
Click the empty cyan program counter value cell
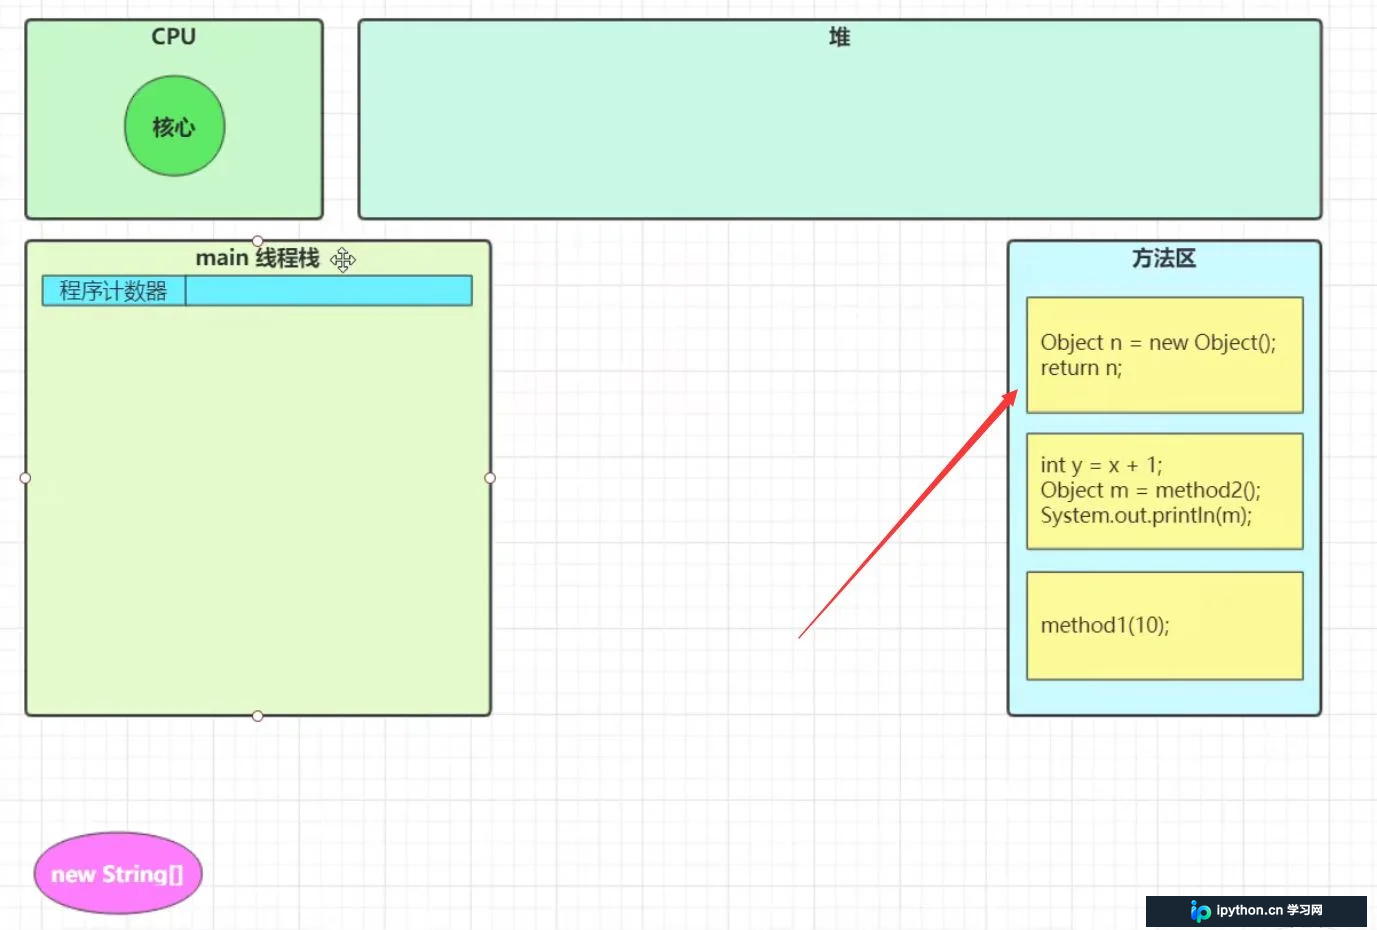point(329,291)
